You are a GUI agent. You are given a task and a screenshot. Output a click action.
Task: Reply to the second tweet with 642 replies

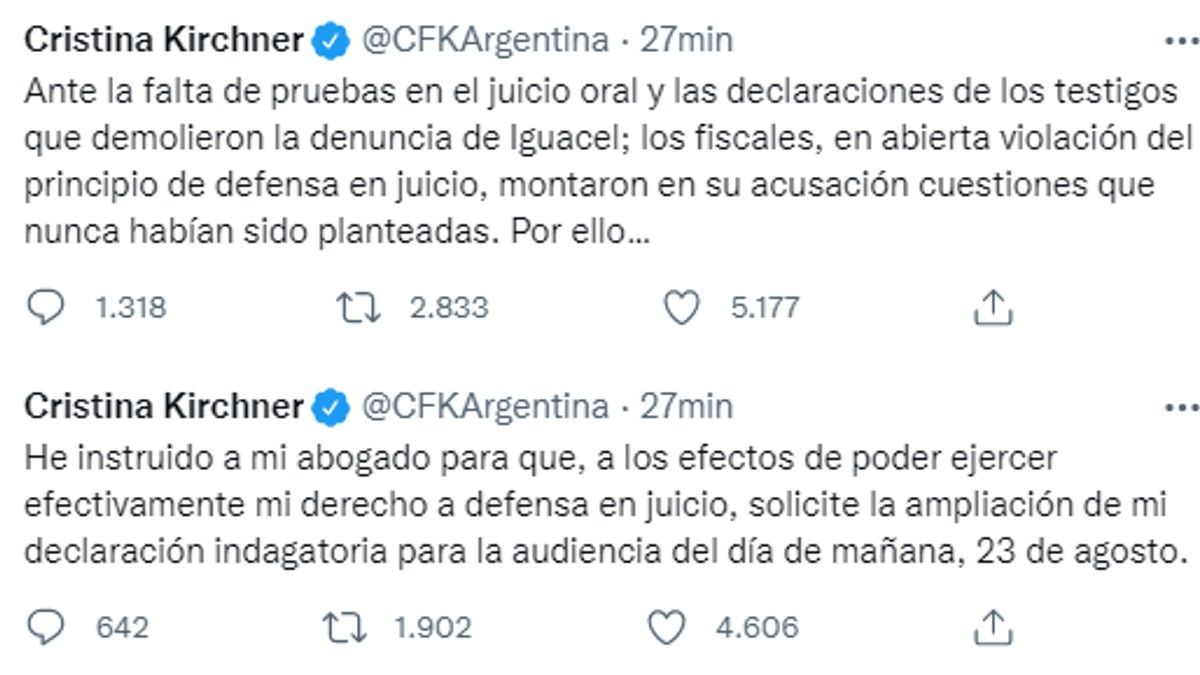[x=45, y=627]
